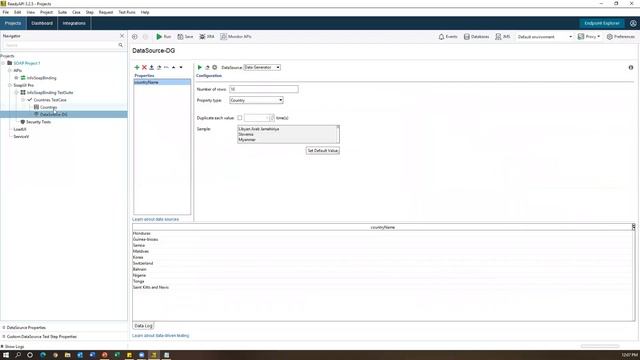Click the column options icon in the countryName header
This screenshot has width=640, height=360.
(x=633, y=227)
